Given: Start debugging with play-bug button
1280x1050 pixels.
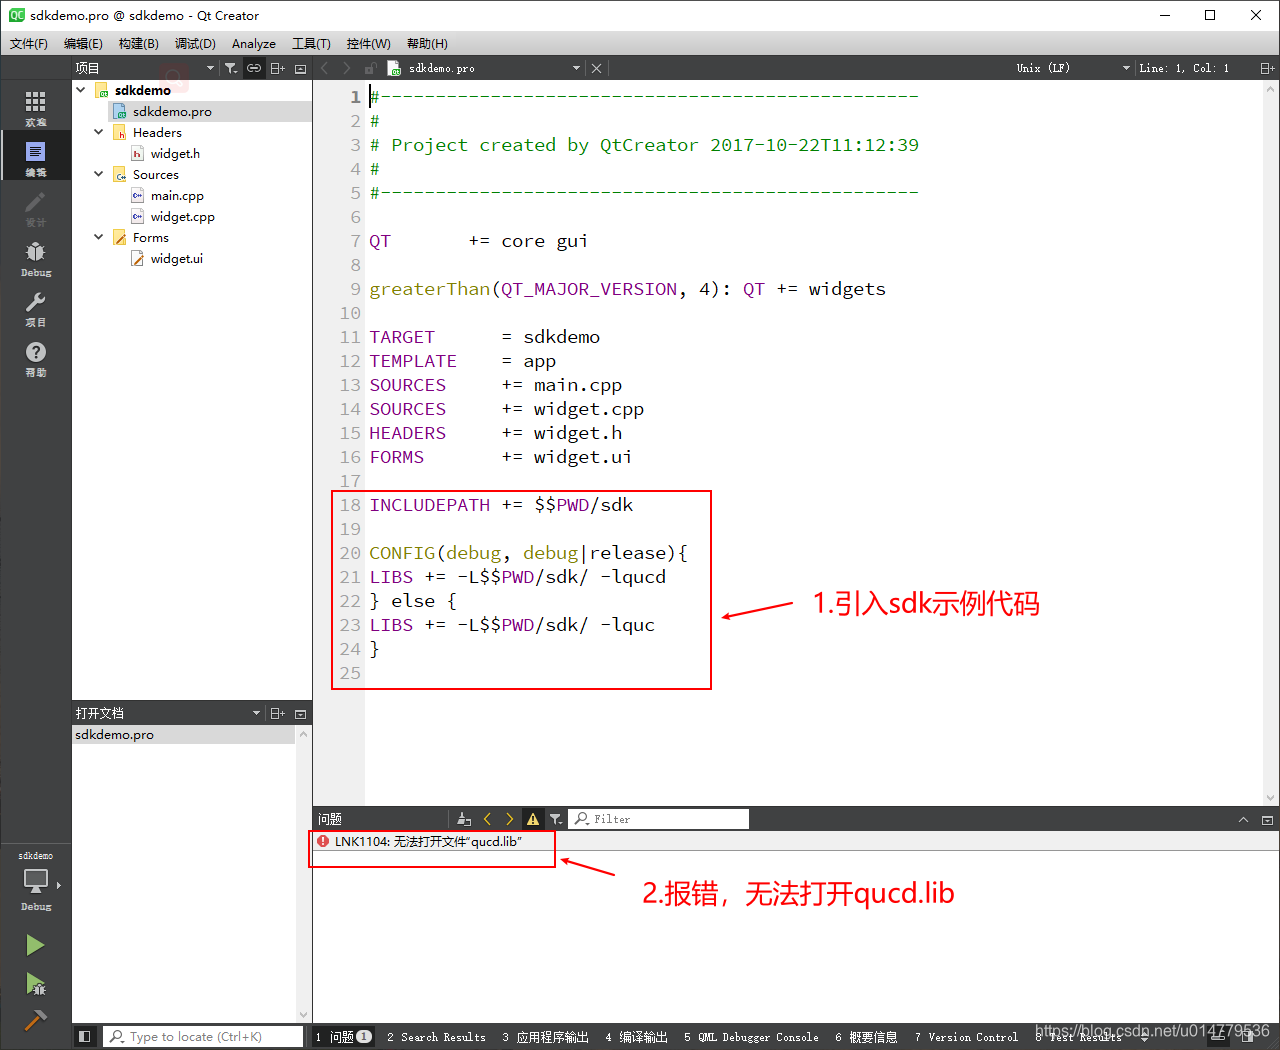Looking at the screenshot, I should tap(35, 983).
